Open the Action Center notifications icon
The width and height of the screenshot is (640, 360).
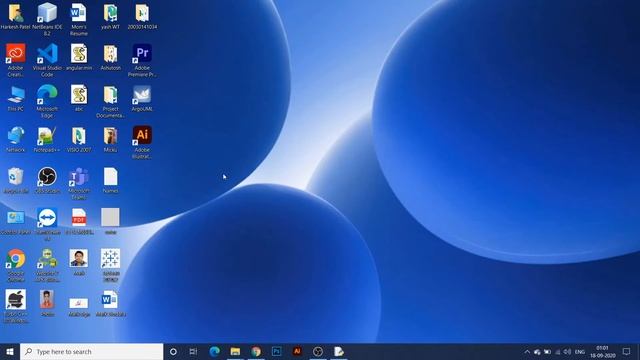(x=627, y=352)
